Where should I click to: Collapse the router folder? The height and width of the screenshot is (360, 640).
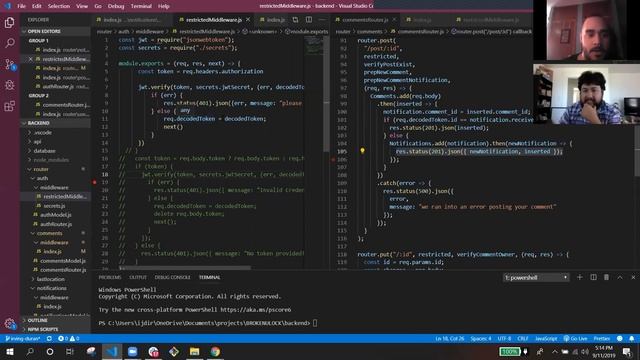click(x=40, y=169)
